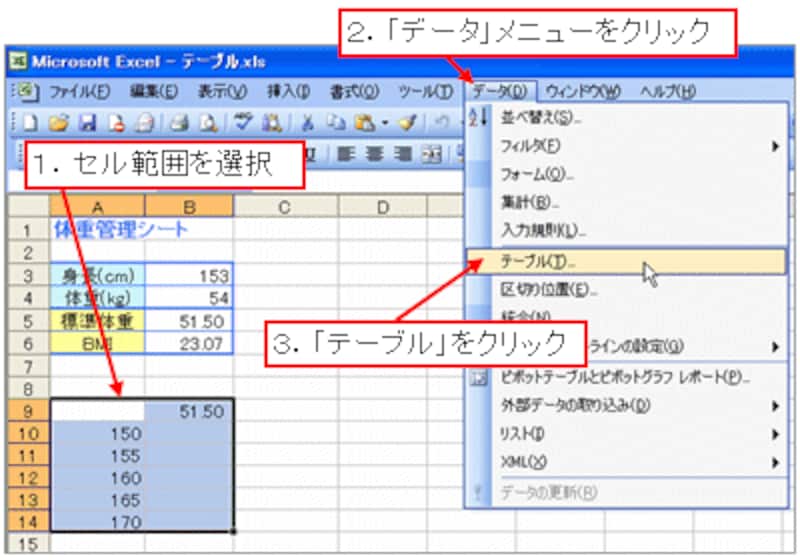Open the 書式(O) menu
The image size is (800, 560).
[354, 92]
